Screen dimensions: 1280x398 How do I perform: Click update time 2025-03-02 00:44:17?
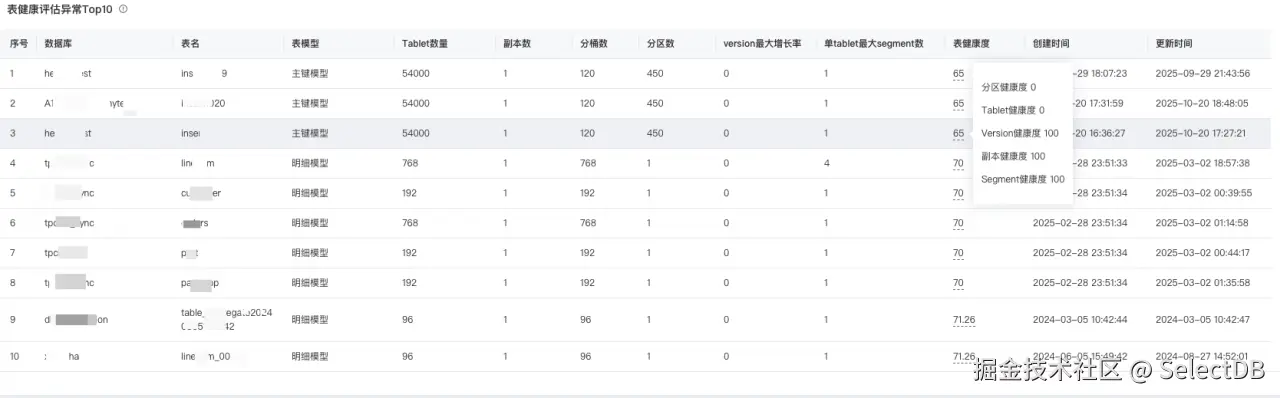pyautogui.click(x=1202, y=253)
